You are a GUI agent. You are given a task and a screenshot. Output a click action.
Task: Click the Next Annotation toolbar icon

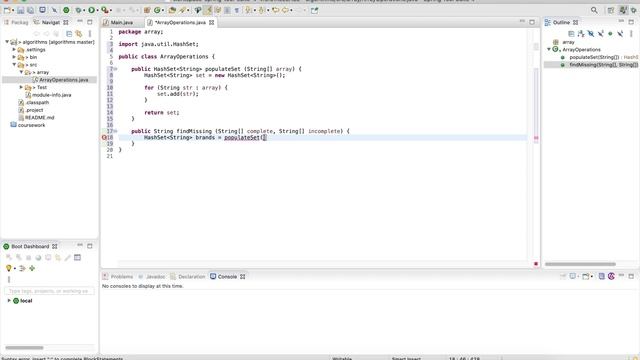click(248, 10)
